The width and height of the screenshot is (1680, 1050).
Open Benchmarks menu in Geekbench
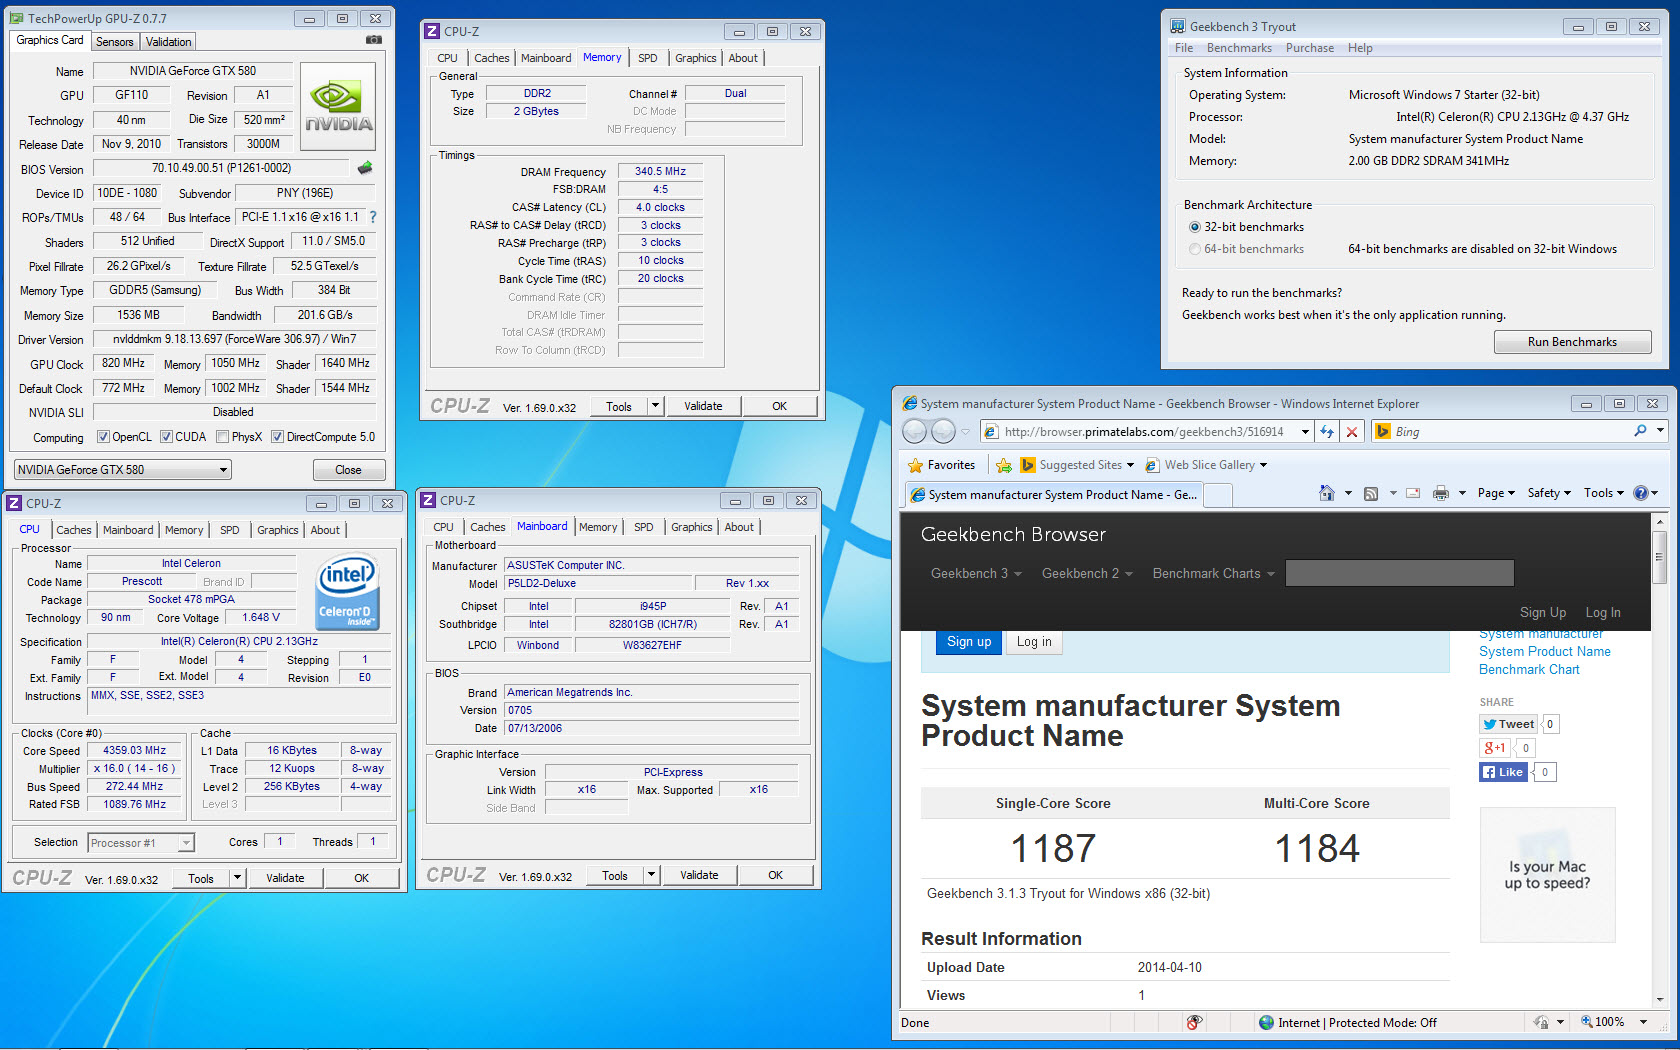tap(1239, 48)
